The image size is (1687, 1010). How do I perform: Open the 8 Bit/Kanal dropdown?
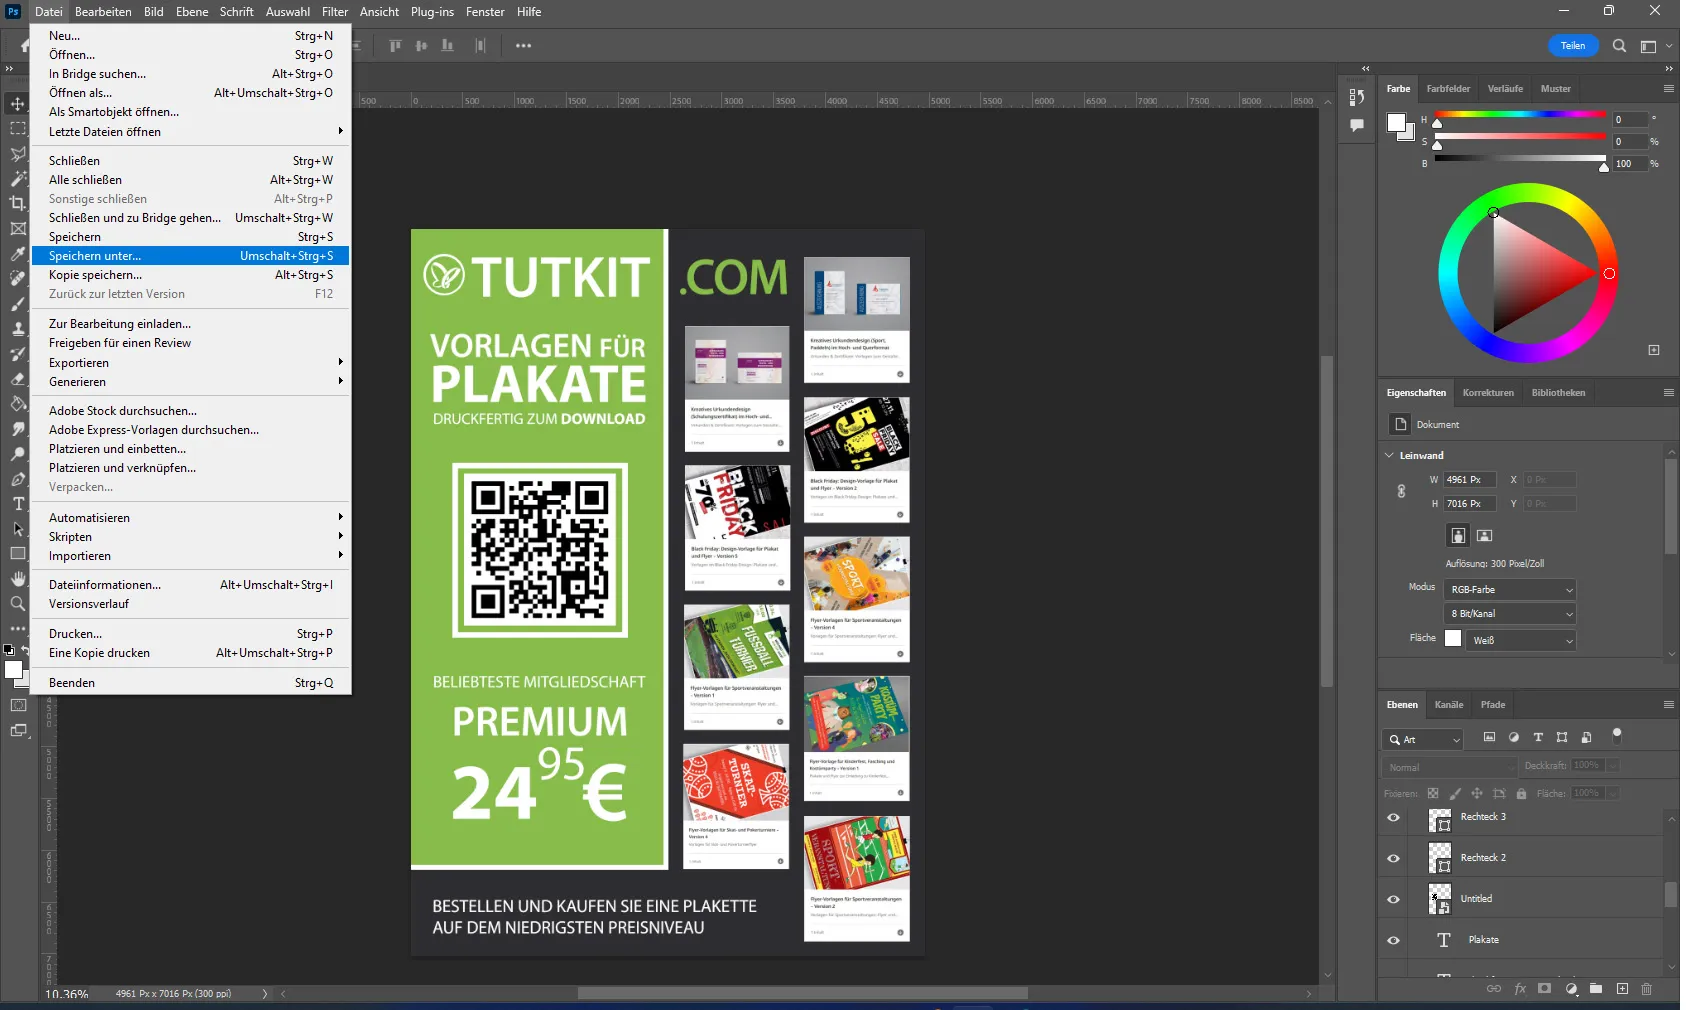tap(1510, 614)
